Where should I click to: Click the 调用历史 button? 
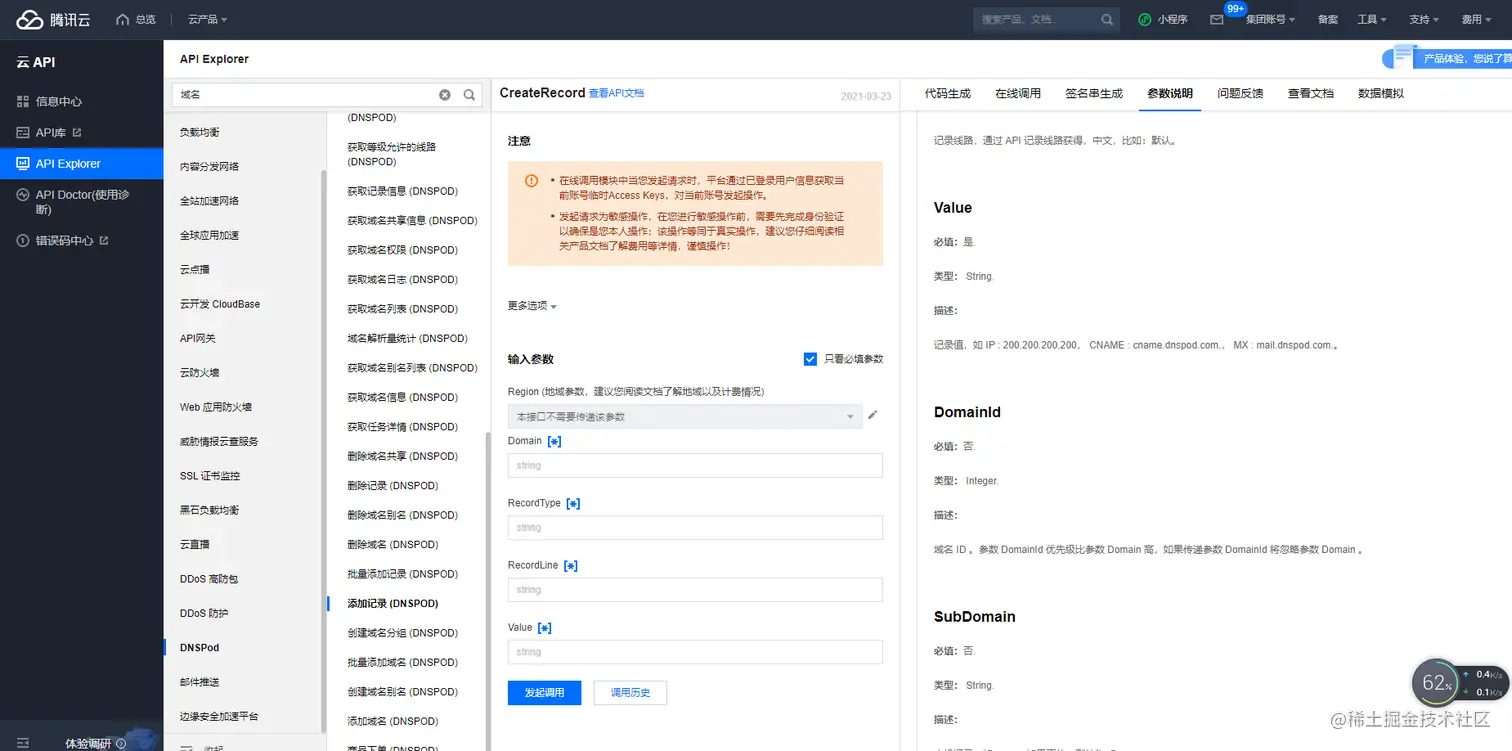(630, 692)
